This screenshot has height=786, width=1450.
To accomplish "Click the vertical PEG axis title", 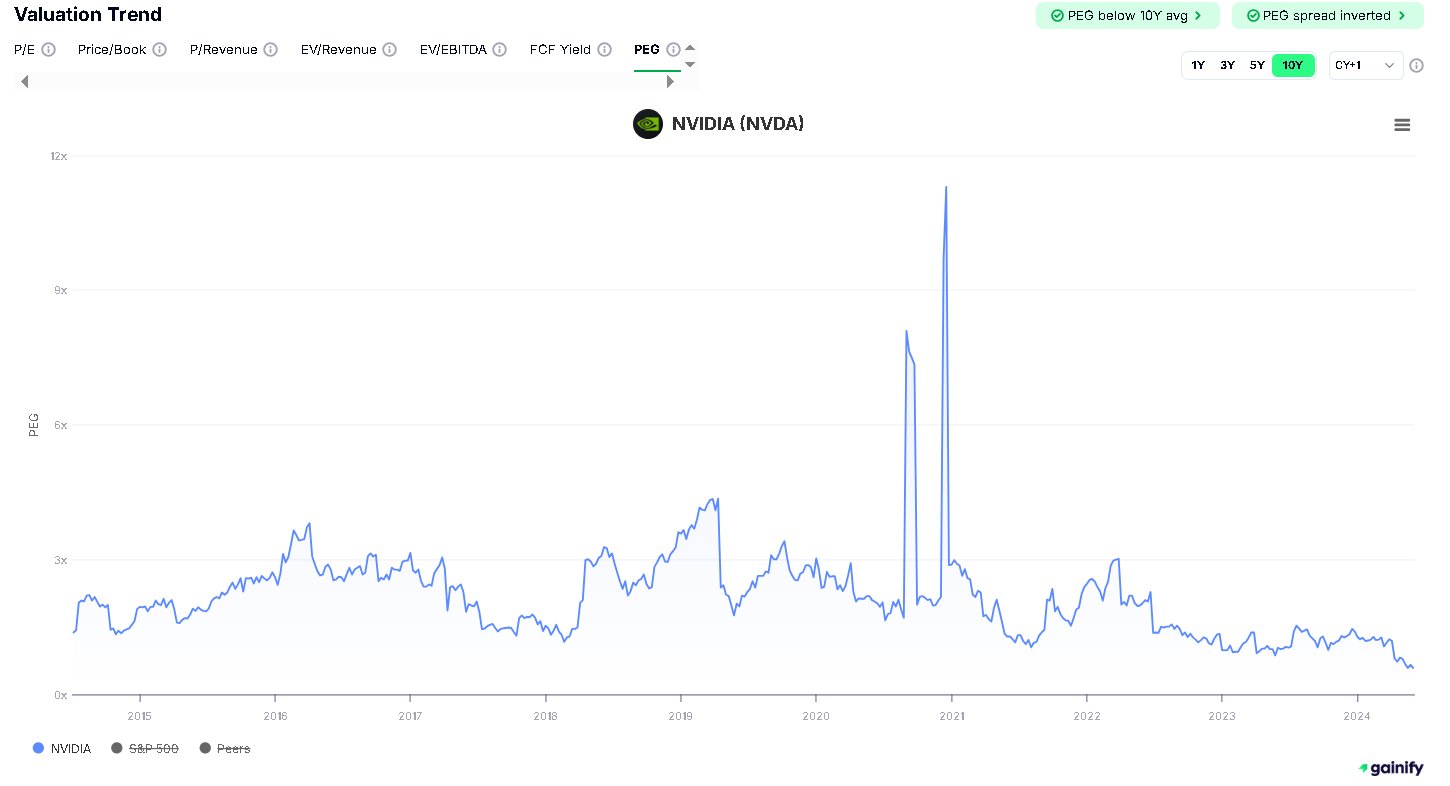I will (33, 425).
